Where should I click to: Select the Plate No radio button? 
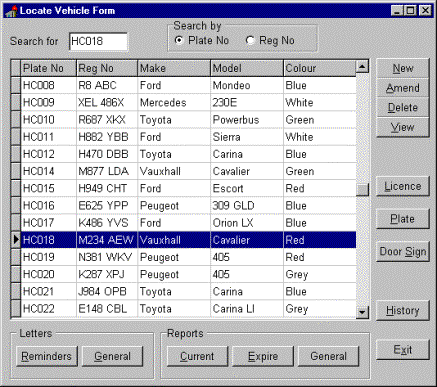click(x=179, y=40)
